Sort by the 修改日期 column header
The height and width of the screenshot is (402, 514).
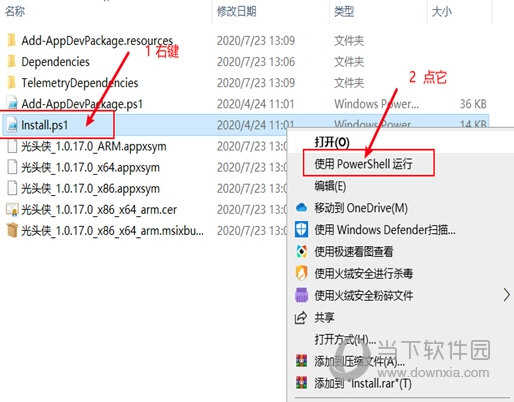236,11
